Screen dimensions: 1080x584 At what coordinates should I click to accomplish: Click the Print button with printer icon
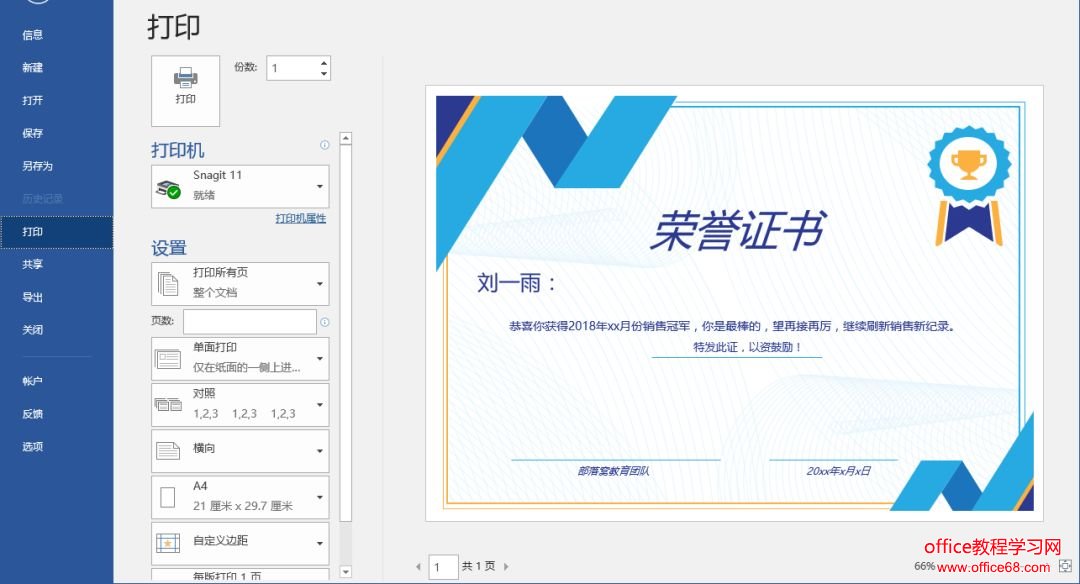185,91
